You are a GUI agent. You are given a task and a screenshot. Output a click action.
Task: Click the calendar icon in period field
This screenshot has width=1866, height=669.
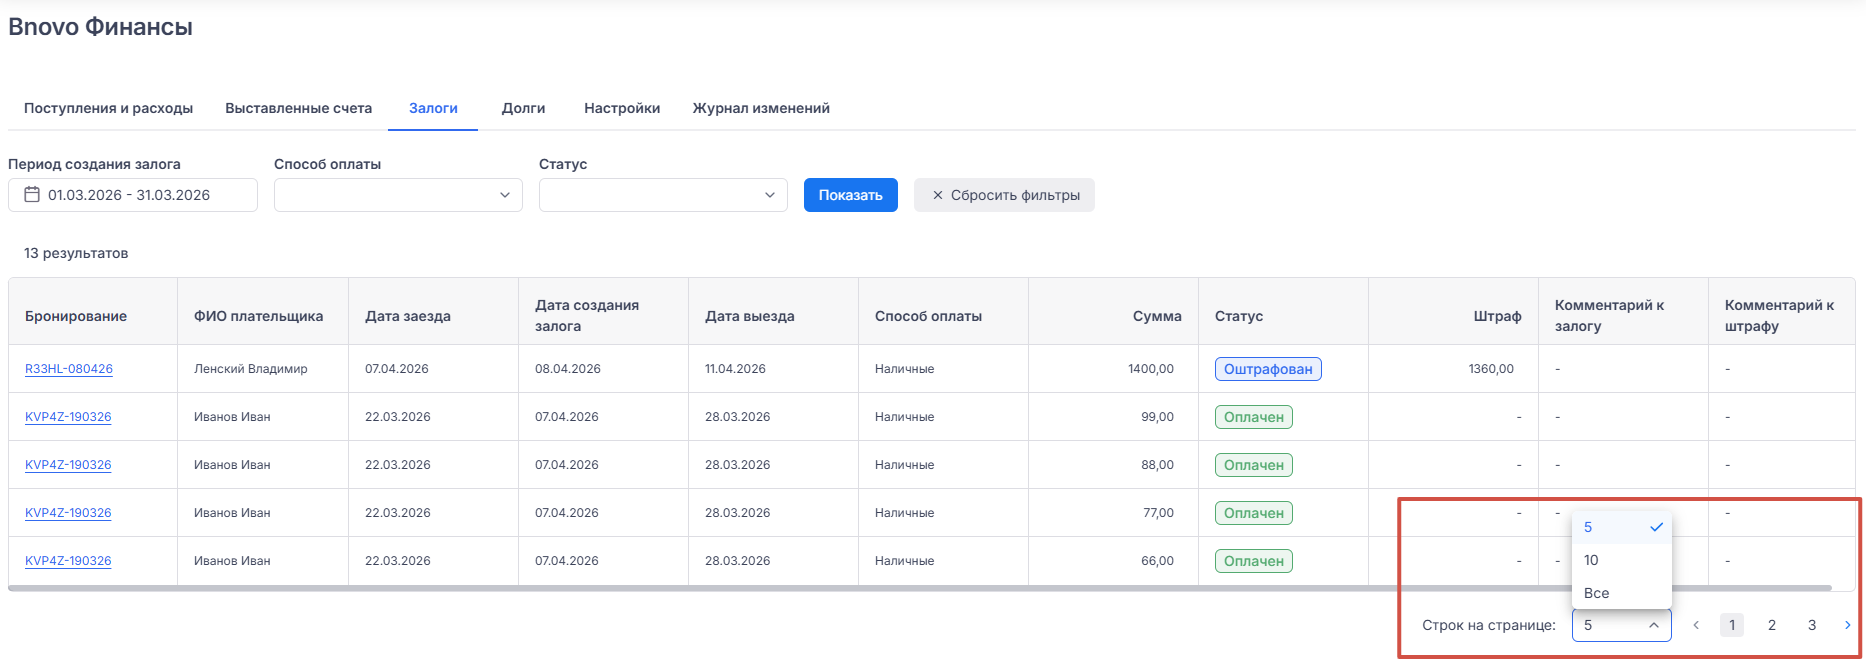[32, 195]
